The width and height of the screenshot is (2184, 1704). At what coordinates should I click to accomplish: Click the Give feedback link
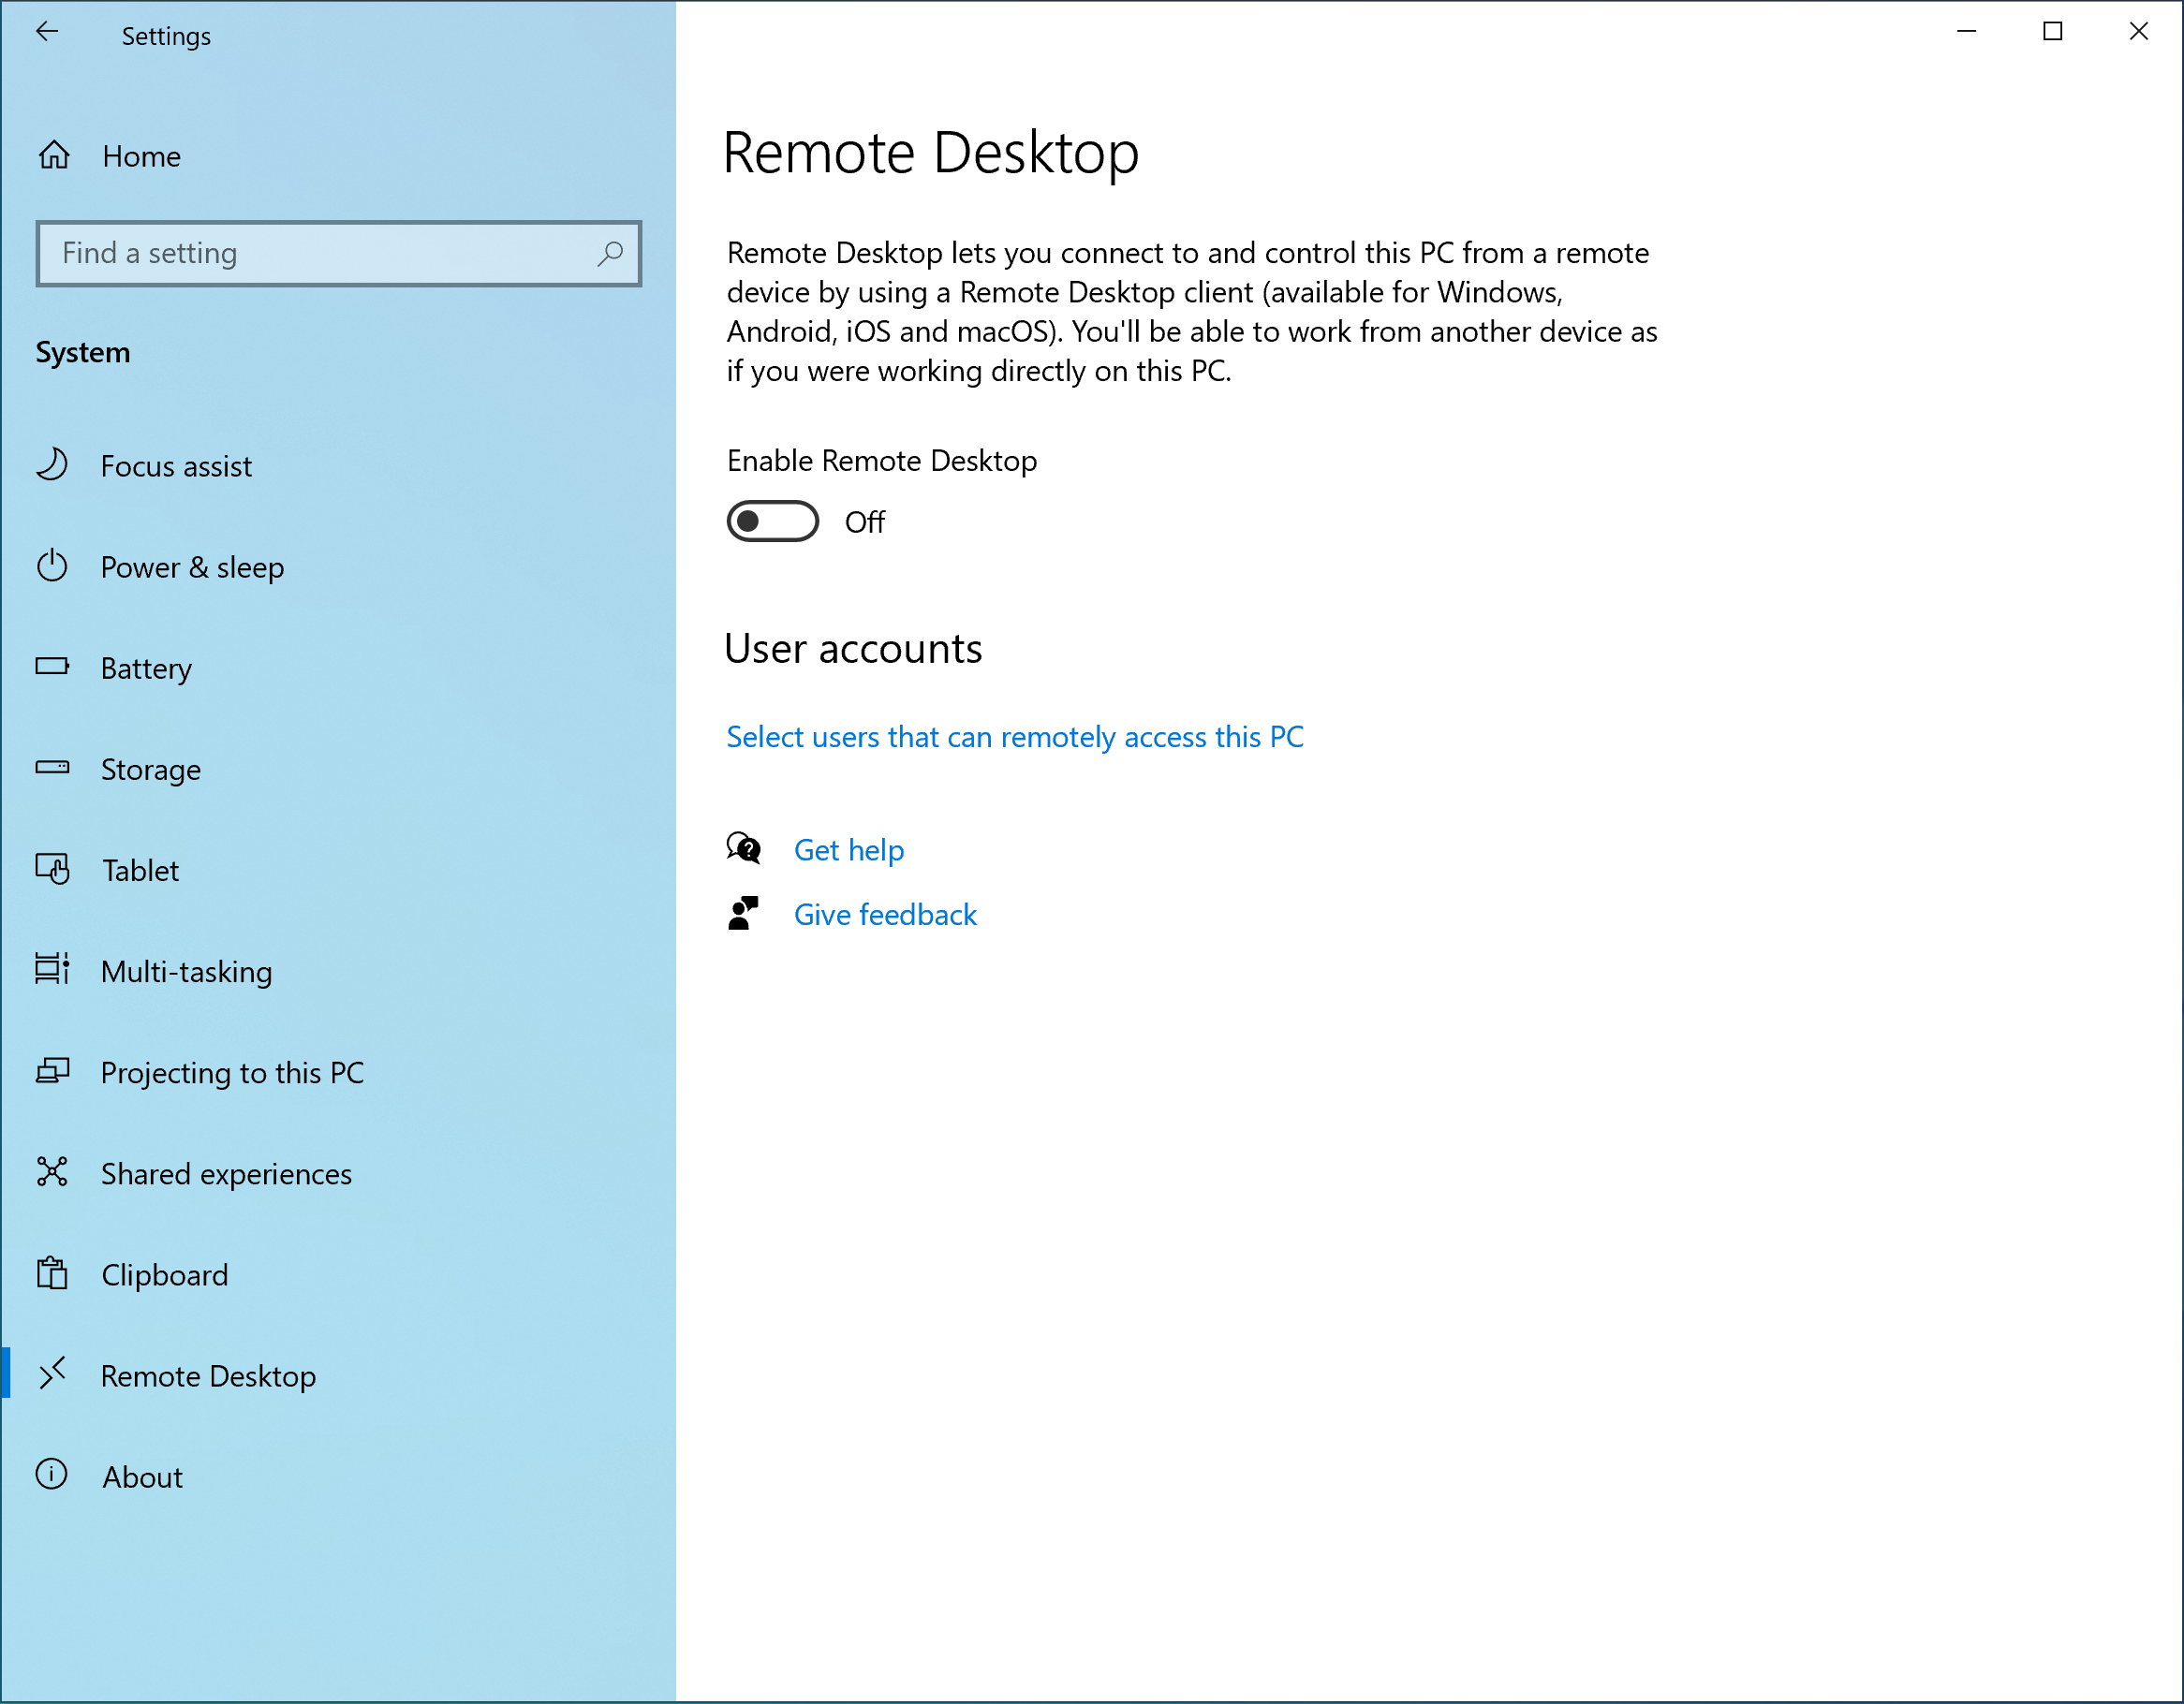(885, 913)
